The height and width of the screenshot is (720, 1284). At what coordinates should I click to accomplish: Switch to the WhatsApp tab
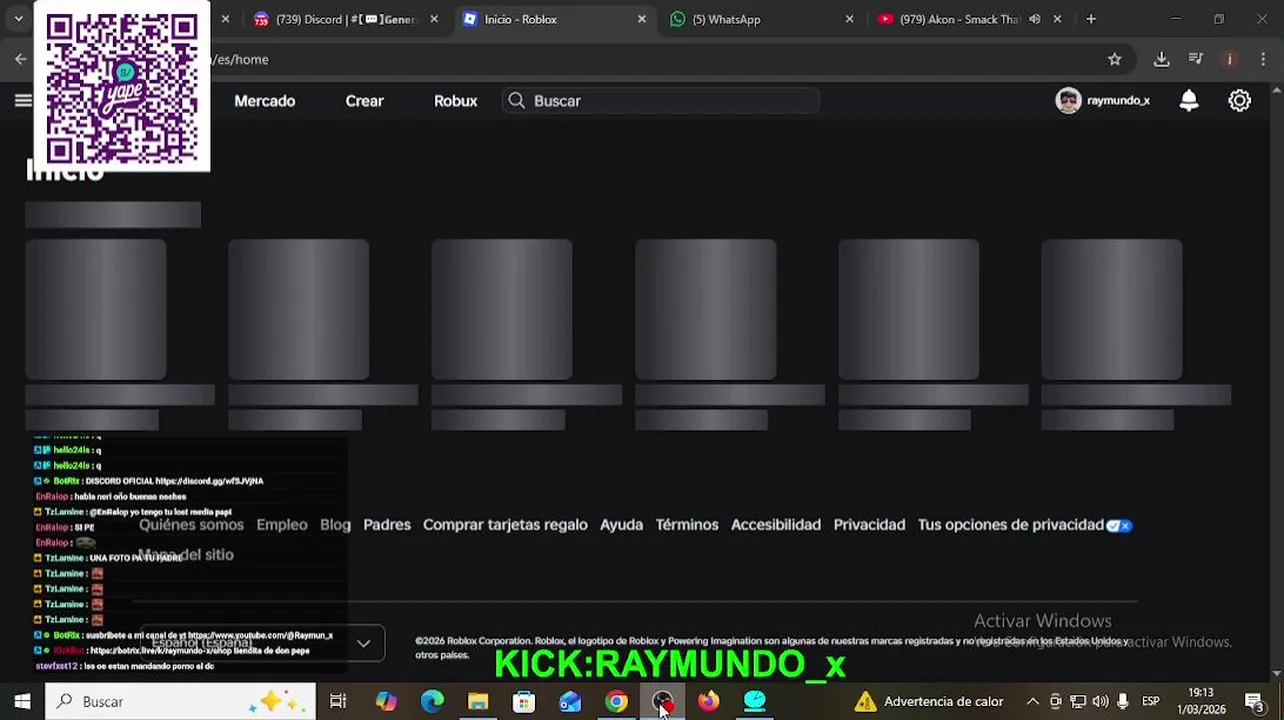pos(760,19)
